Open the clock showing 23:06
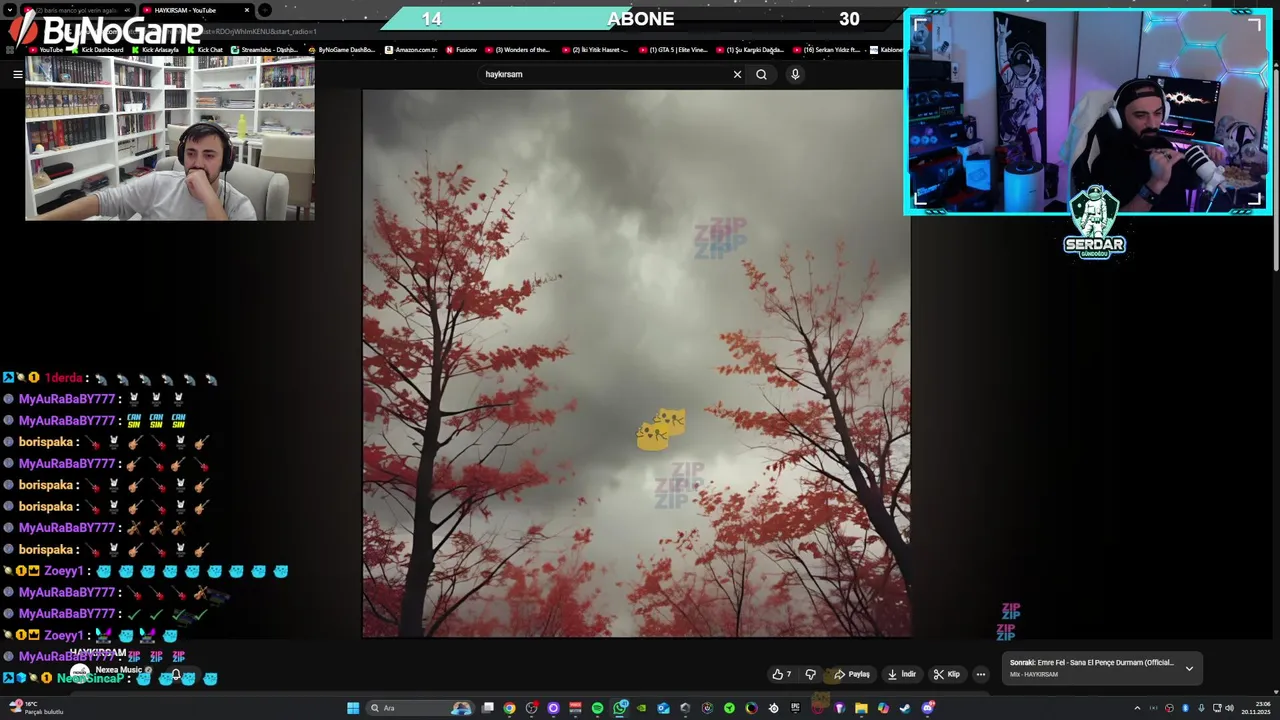The width and height of the screenshot is (1280, 720). [x=1255, y=708]
